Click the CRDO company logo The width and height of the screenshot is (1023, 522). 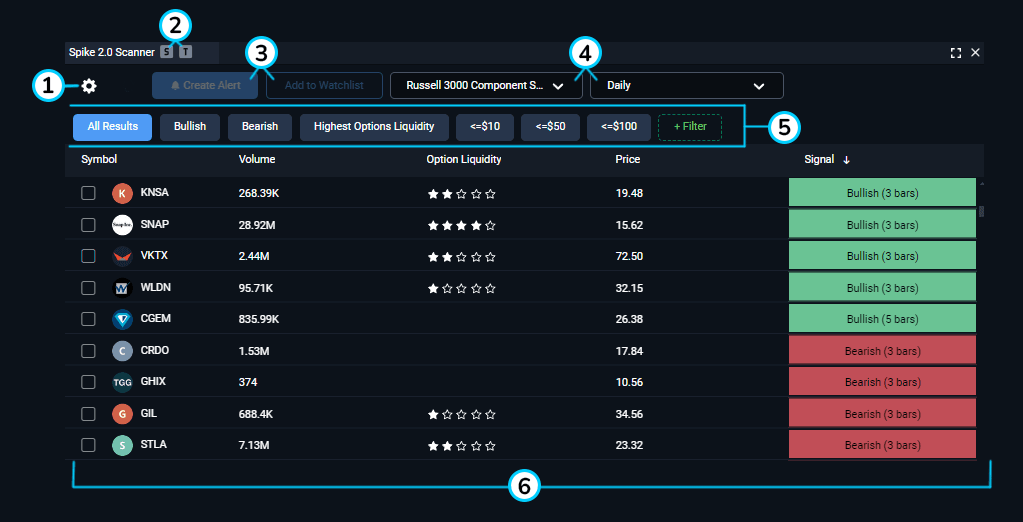pyautogui.click(x=122, y=351)
